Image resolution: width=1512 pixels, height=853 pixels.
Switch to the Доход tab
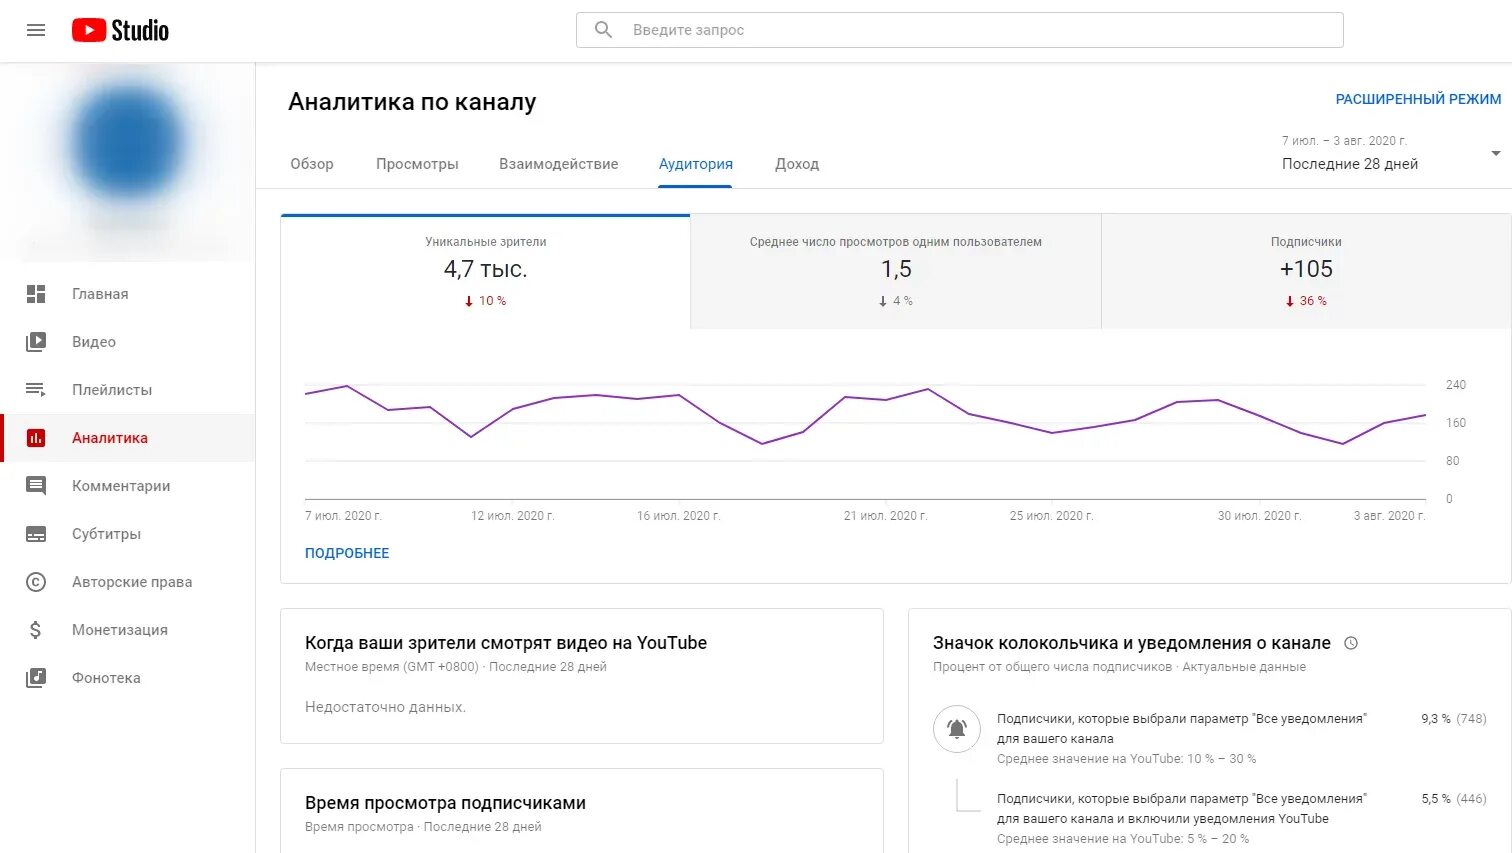pyautogui.click(x=797, y=164)
